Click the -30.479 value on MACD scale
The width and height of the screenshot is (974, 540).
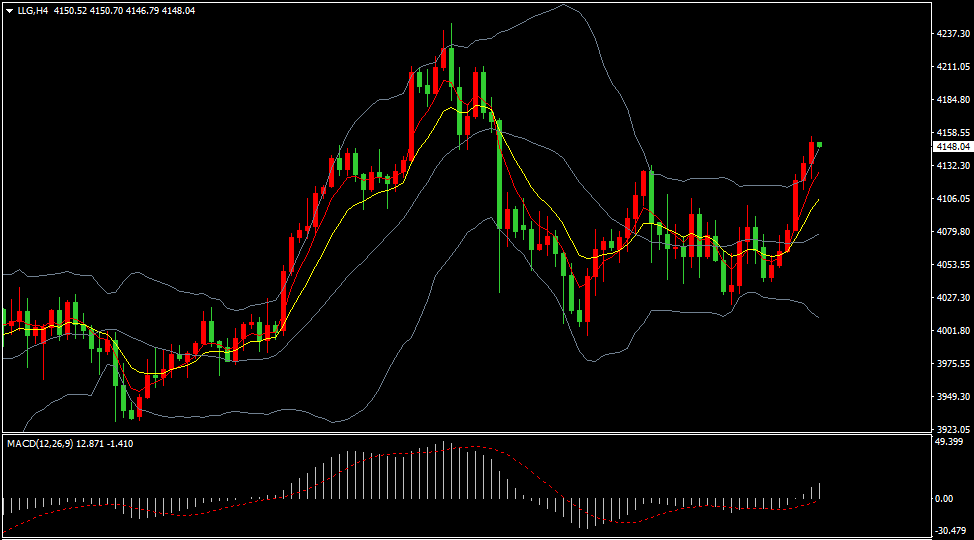[x=948, y=531]
